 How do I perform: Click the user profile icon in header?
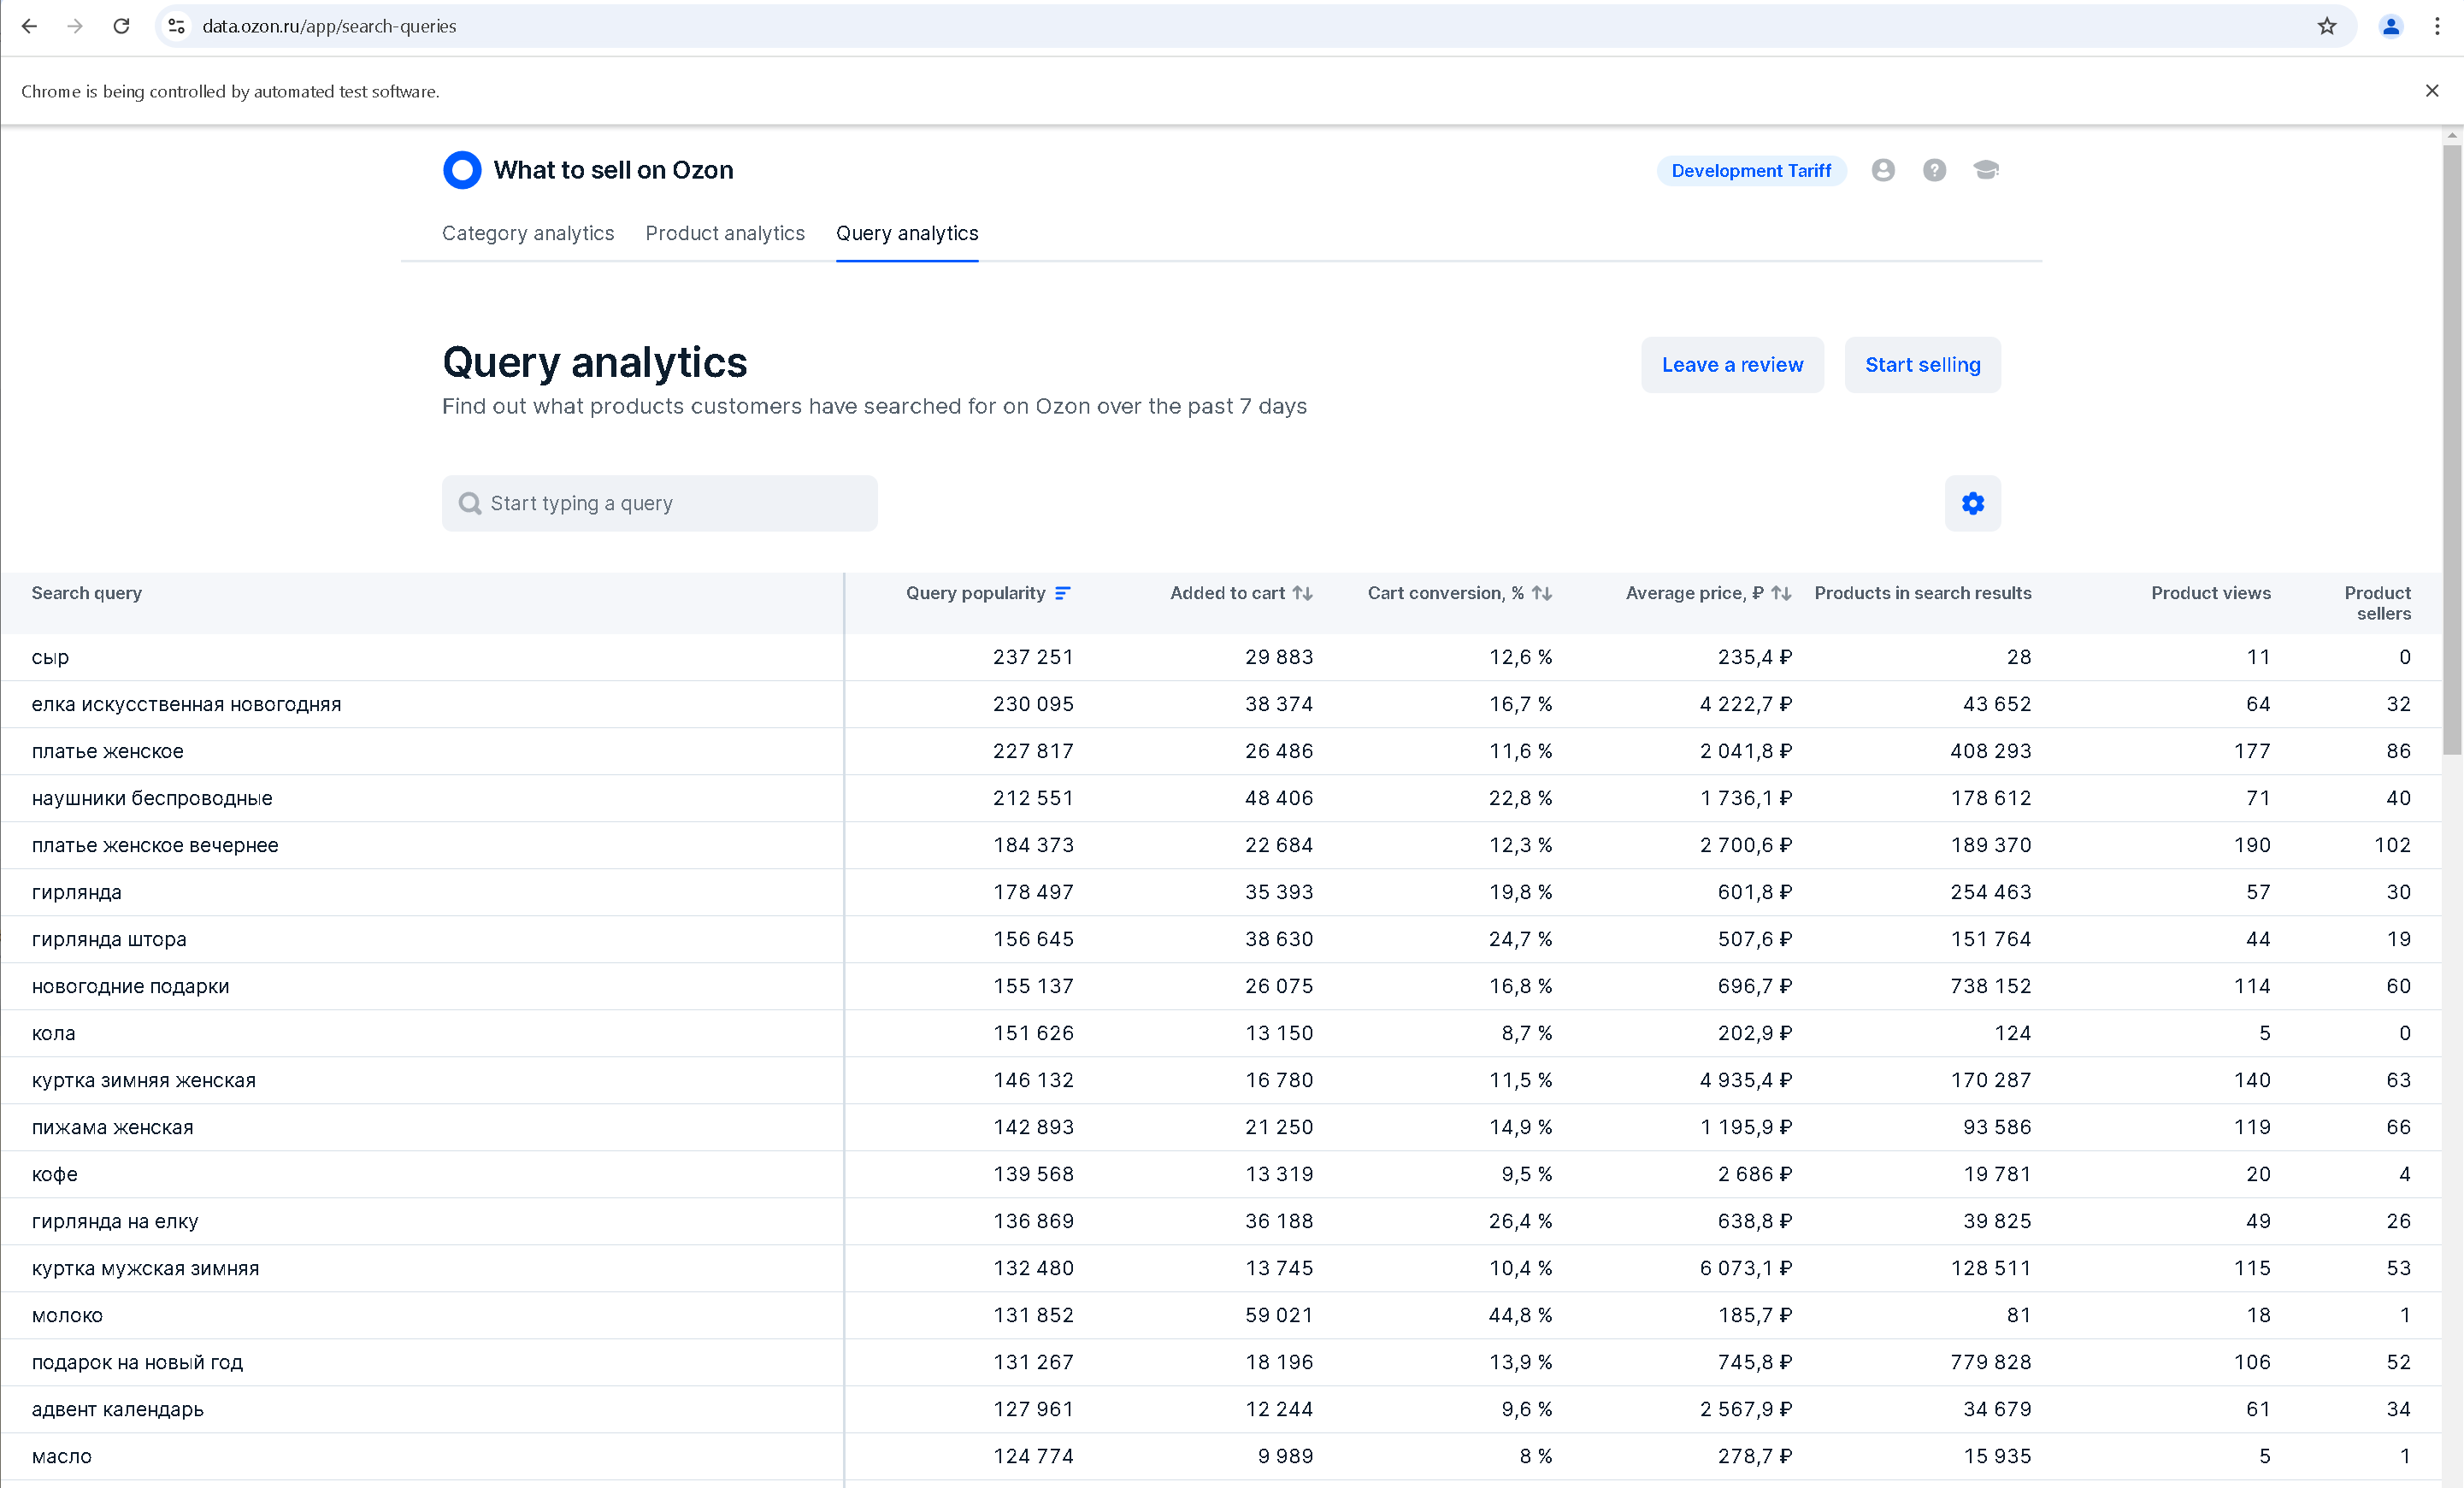click(x=1883, y=170)
